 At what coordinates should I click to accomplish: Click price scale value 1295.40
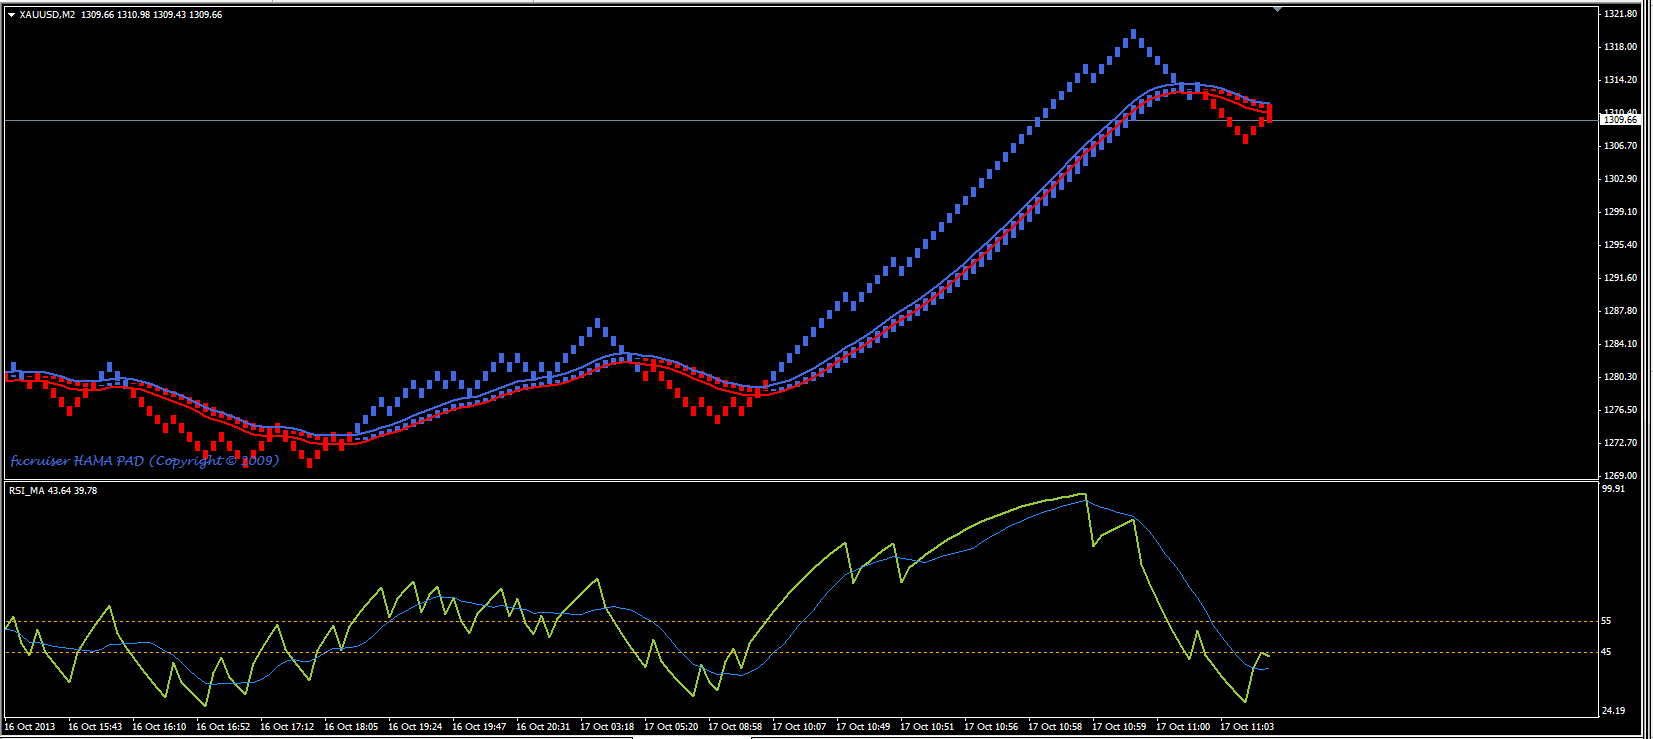(x=1620, y=245)
